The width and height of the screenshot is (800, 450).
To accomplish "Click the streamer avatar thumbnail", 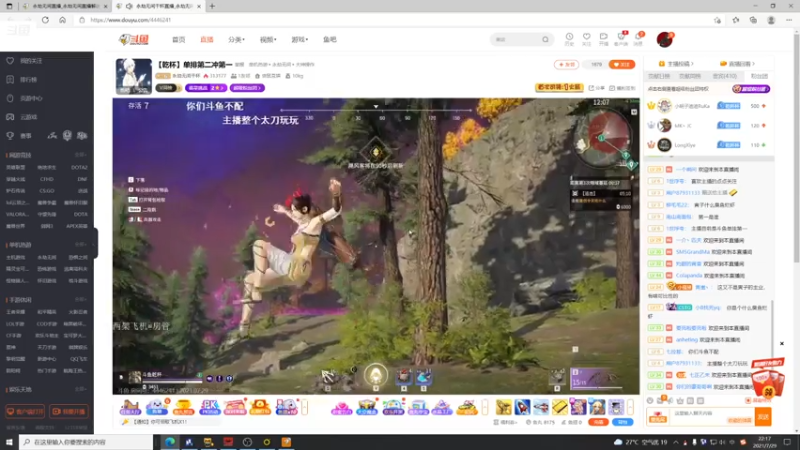I will click(134, 77).
